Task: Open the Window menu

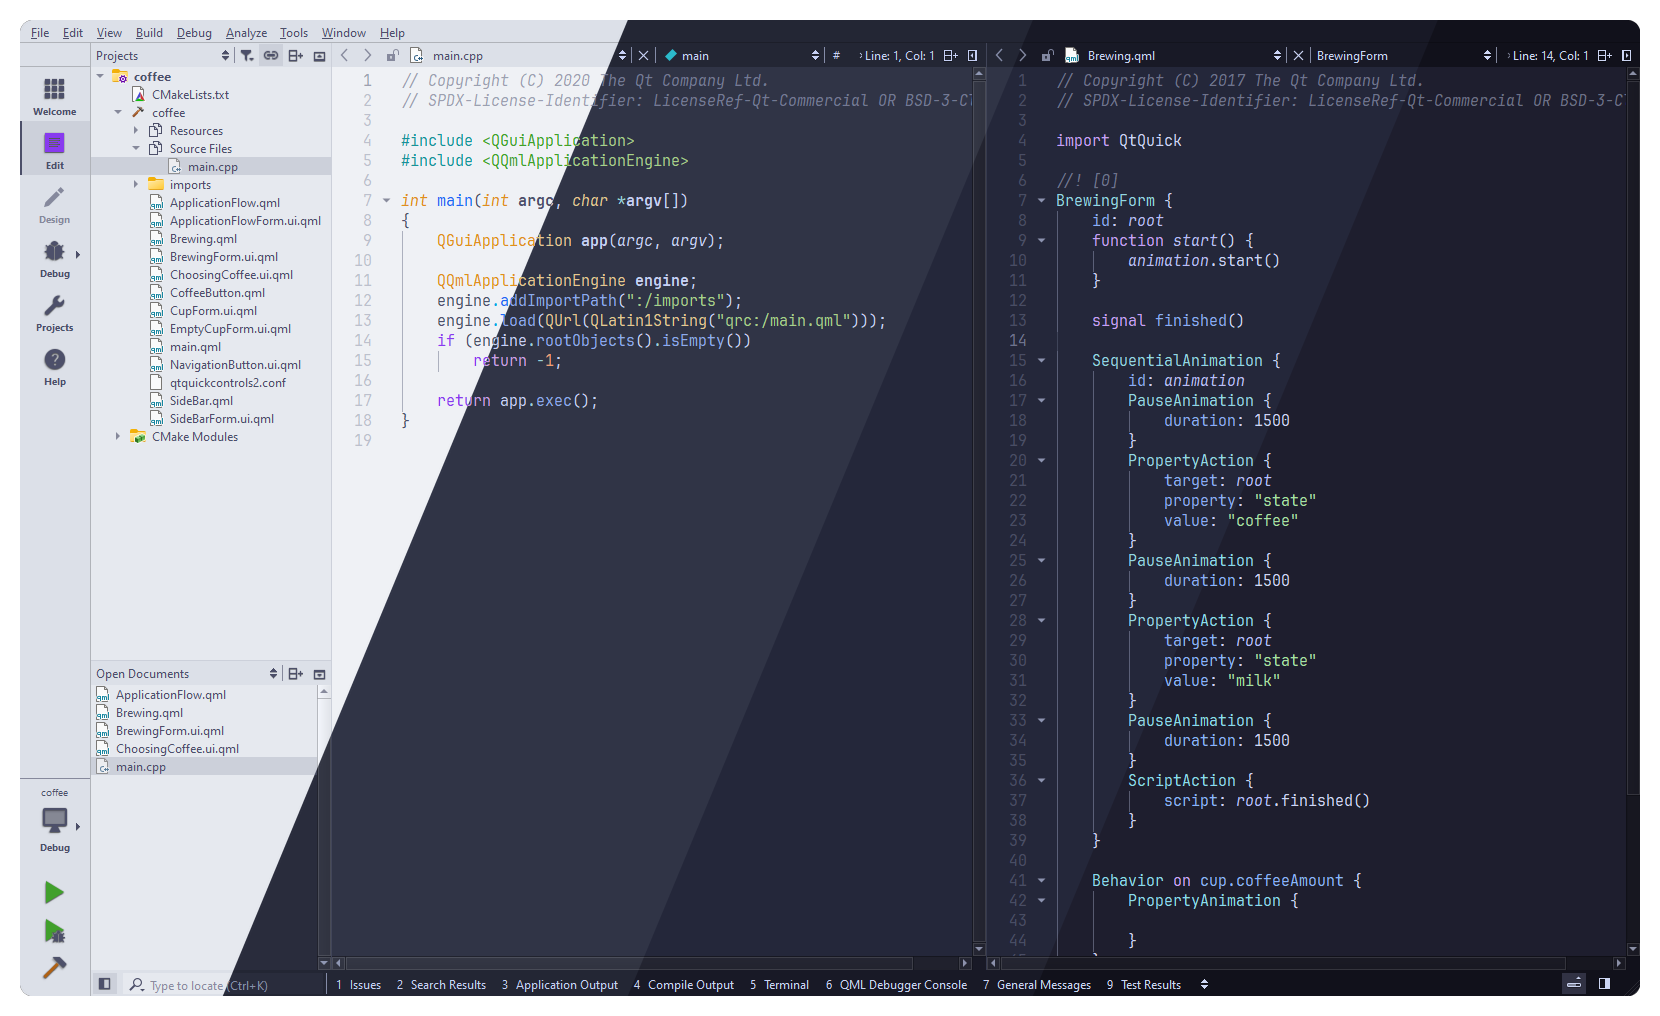Action: [x=343, y=33]
